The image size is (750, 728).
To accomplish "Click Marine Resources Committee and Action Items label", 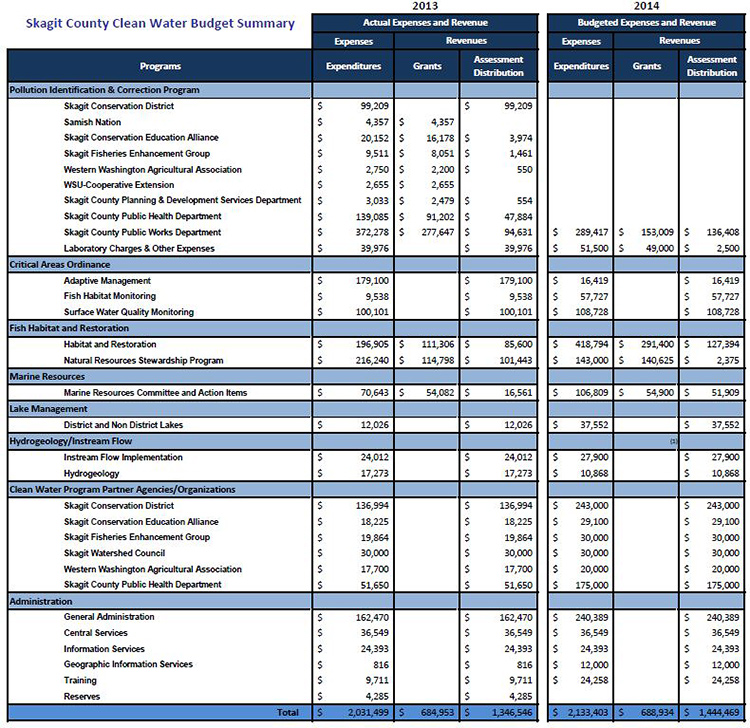I will coord(155,393).
